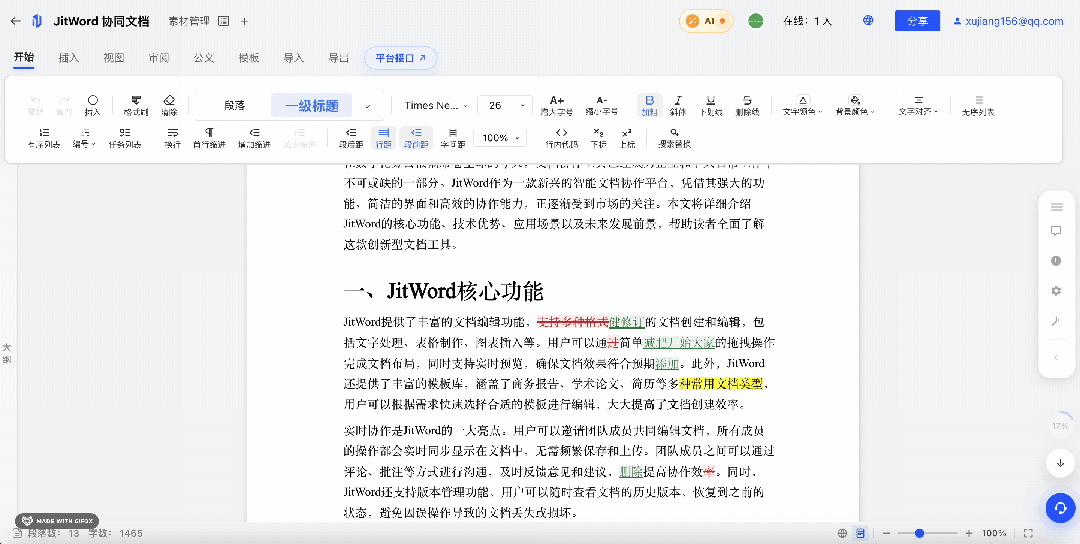This screenshot has width=1080, height=544.
Task: Click the globe icon in bottom status bar
Action: [x=842, y=533]
